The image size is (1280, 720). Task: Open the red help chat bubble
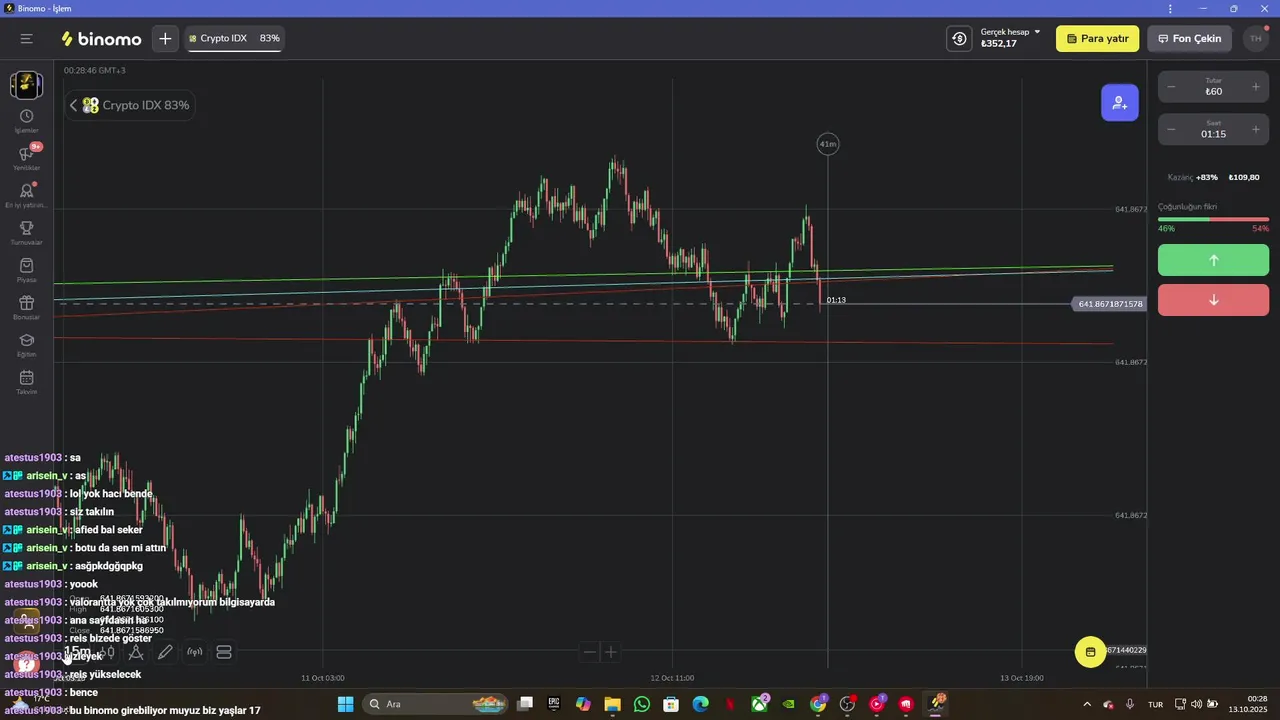(27, 664)
